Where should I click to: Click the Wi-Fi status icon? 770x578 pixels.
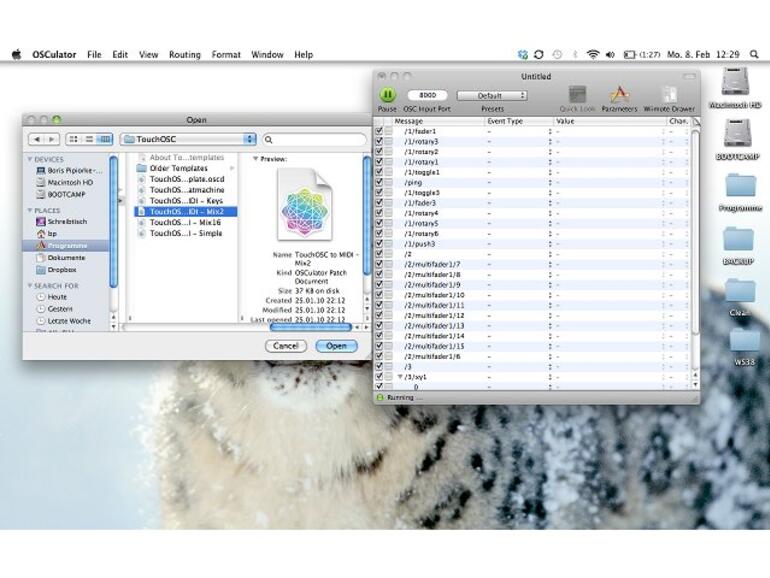pyautogui.click(x=593, y=55)
